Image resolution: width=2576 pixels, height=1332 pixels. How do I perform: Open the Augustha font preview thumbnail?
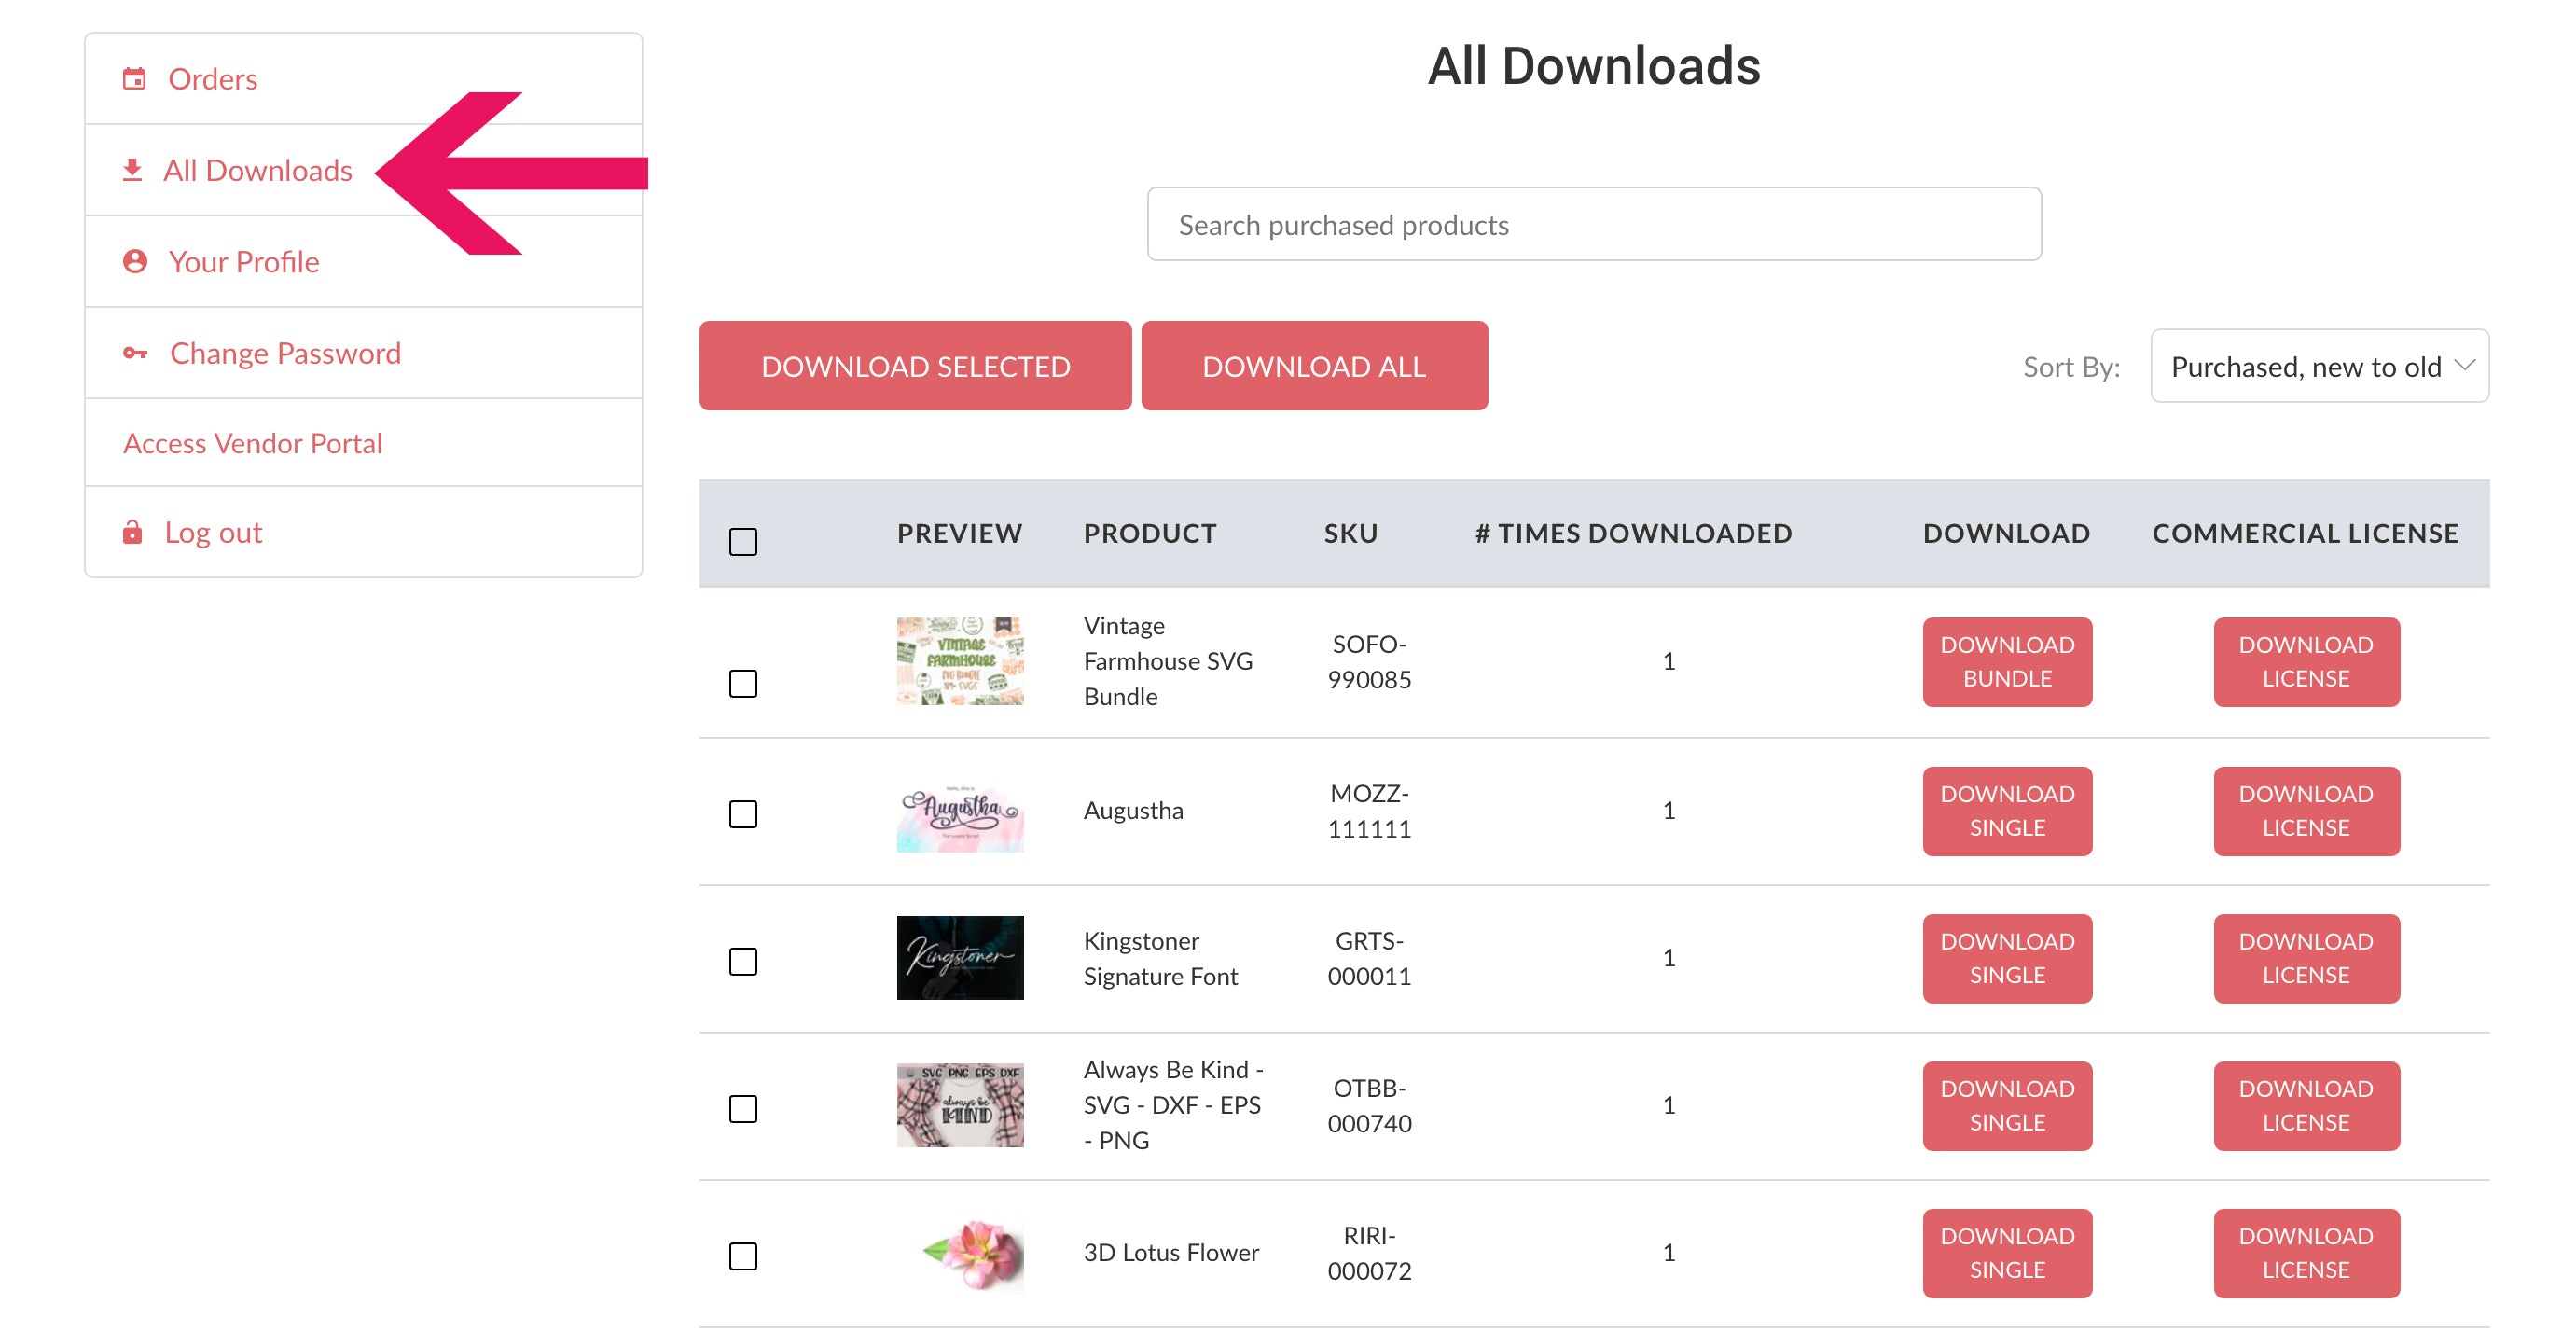959,811
